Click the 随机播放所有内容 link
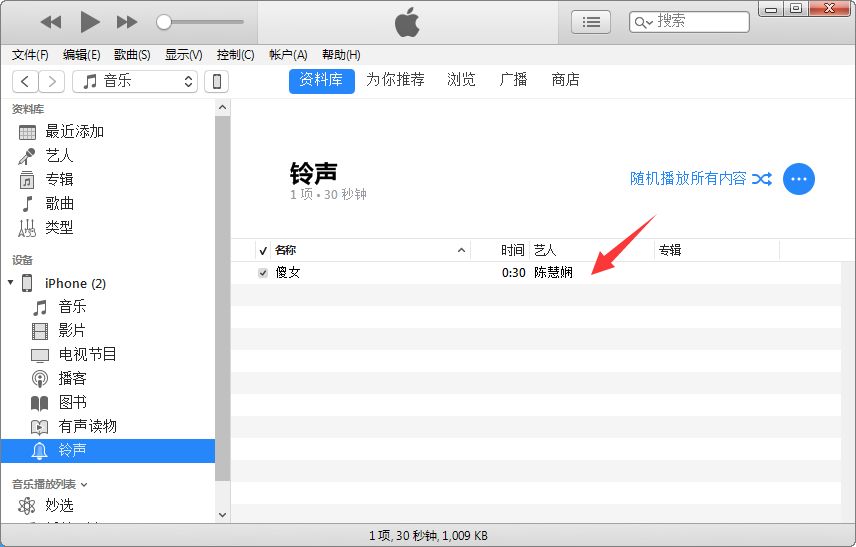The width and height of the screenshot is (856, 547). click(688, 178)
